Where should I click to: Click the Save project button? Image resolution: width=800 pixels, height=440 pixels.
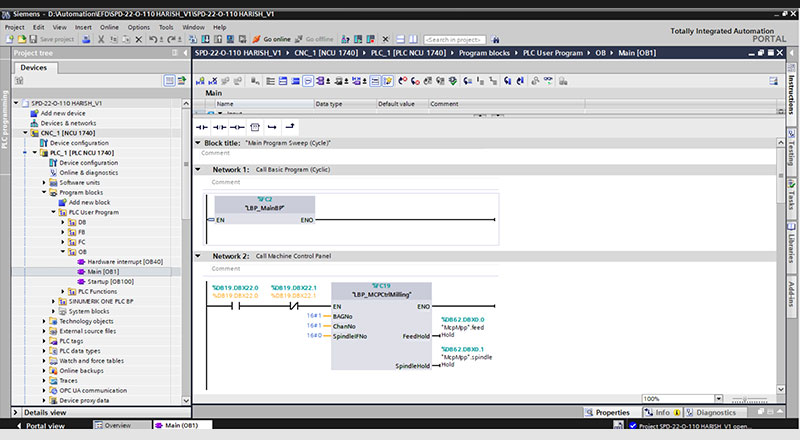tap(52, 39)
